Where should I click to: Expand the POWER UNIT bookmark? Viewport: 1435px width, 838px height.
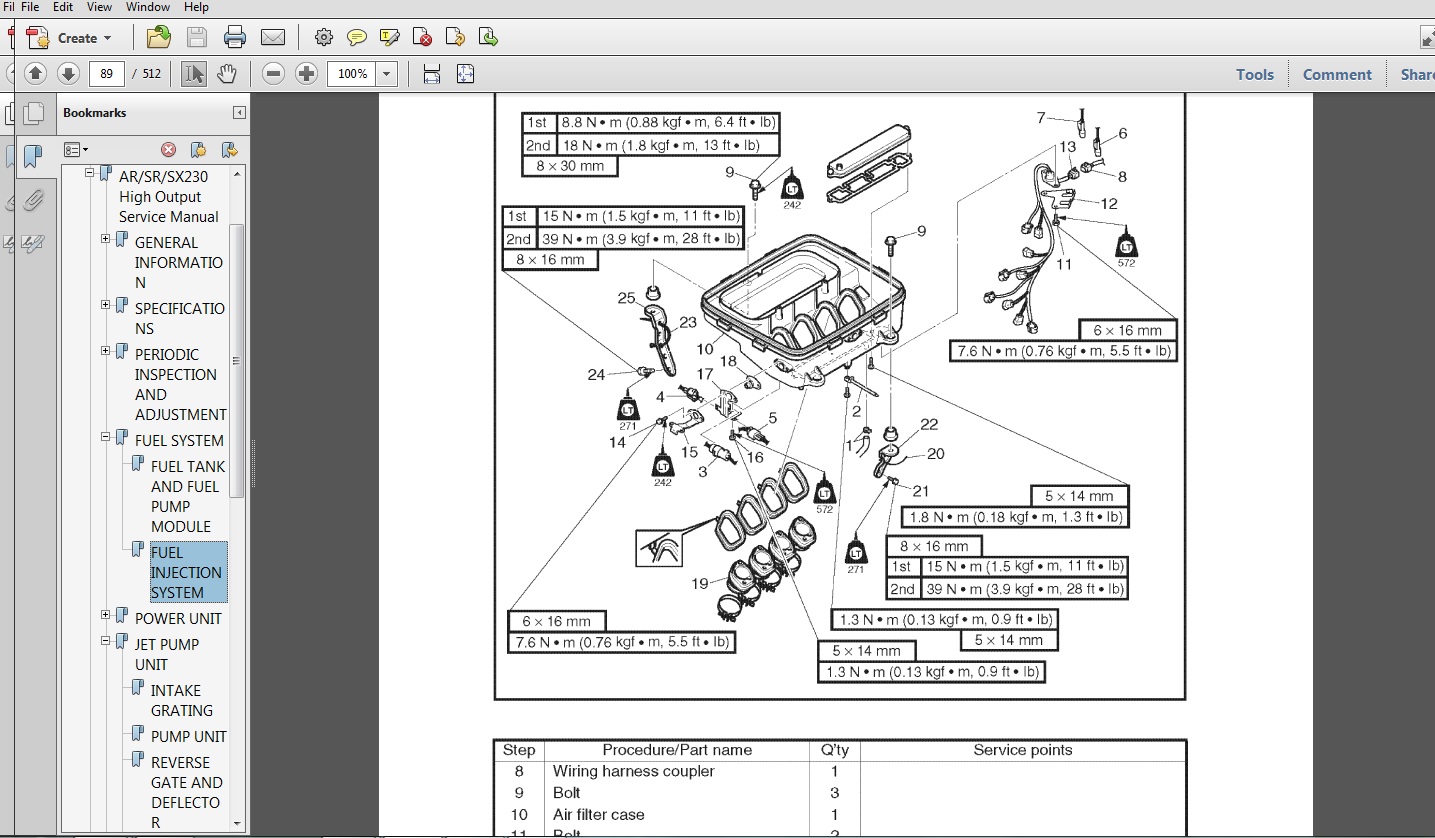(106, 615)
